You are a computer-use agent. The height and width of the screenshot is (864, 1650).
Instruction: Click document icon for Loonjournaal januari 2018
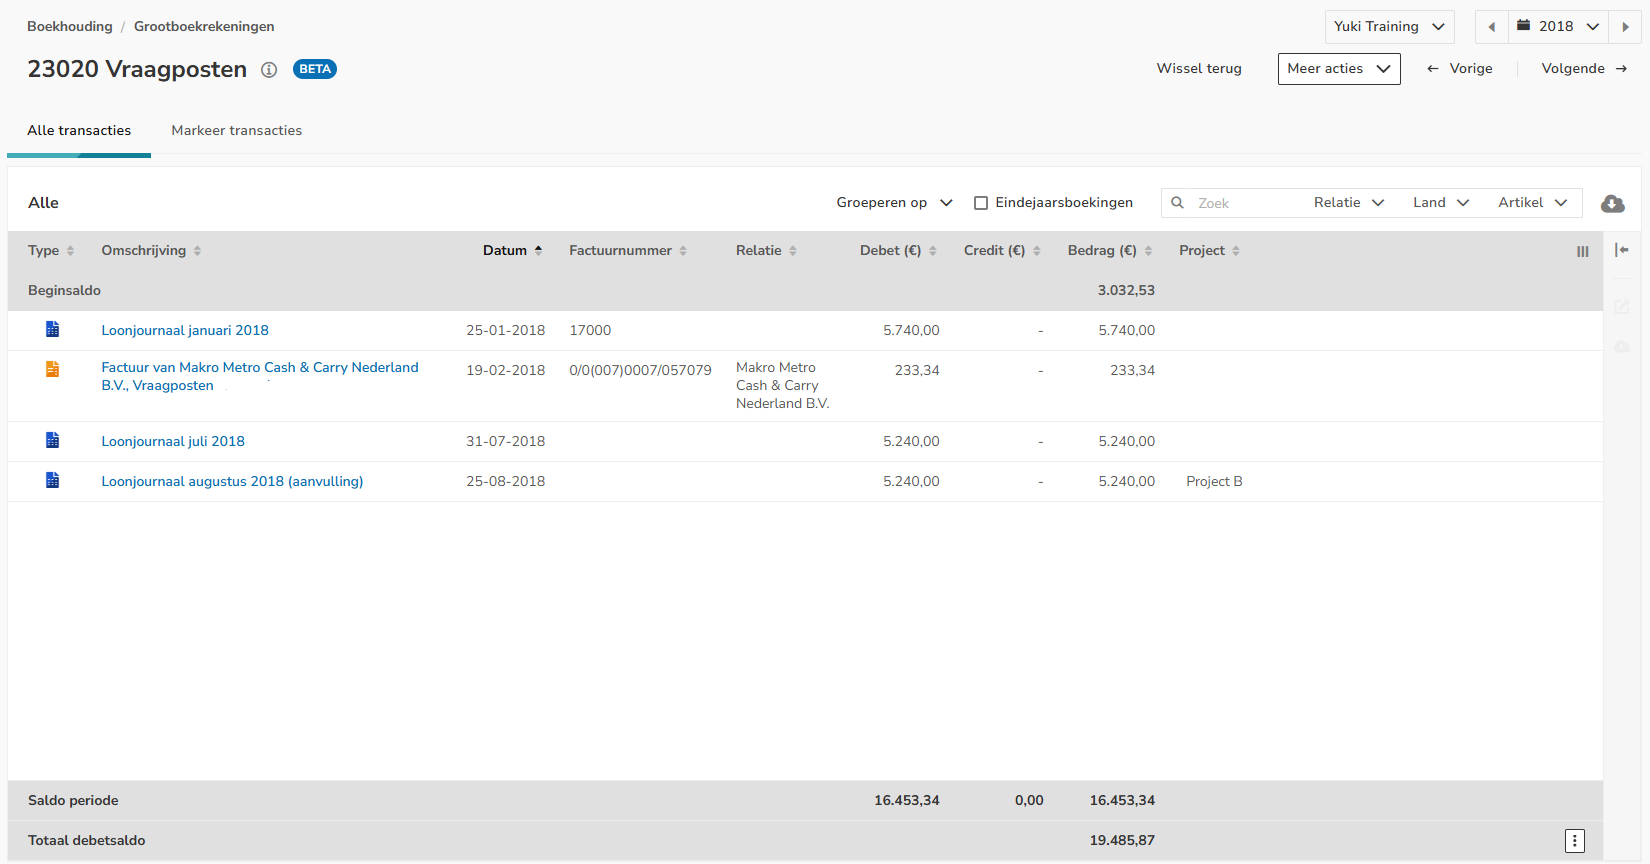pos(53,329)
